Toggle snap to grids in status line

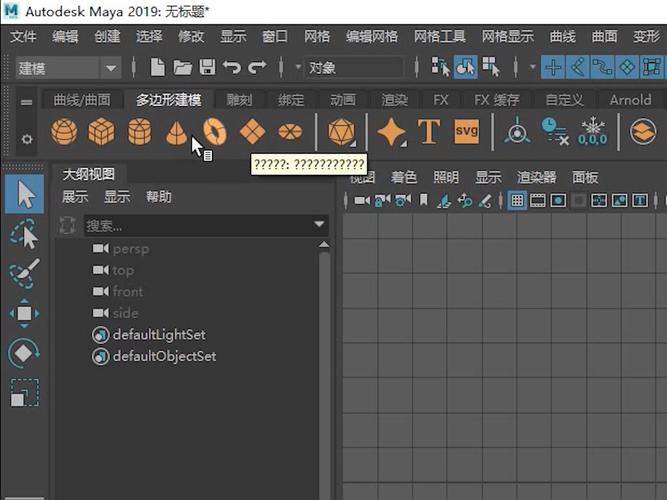click(x=552, y=67)
